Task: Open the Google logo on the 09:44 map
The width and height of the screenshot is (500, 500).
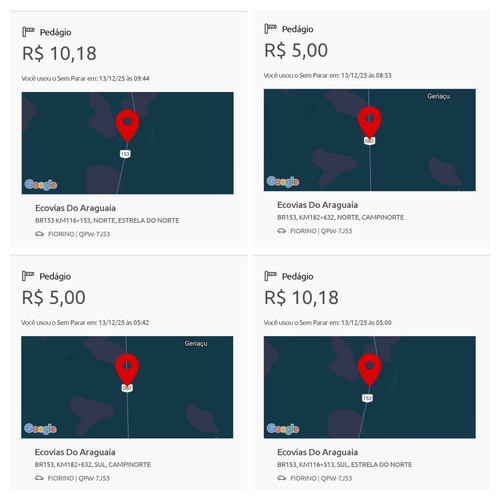Action: click(x=41, y=184)
